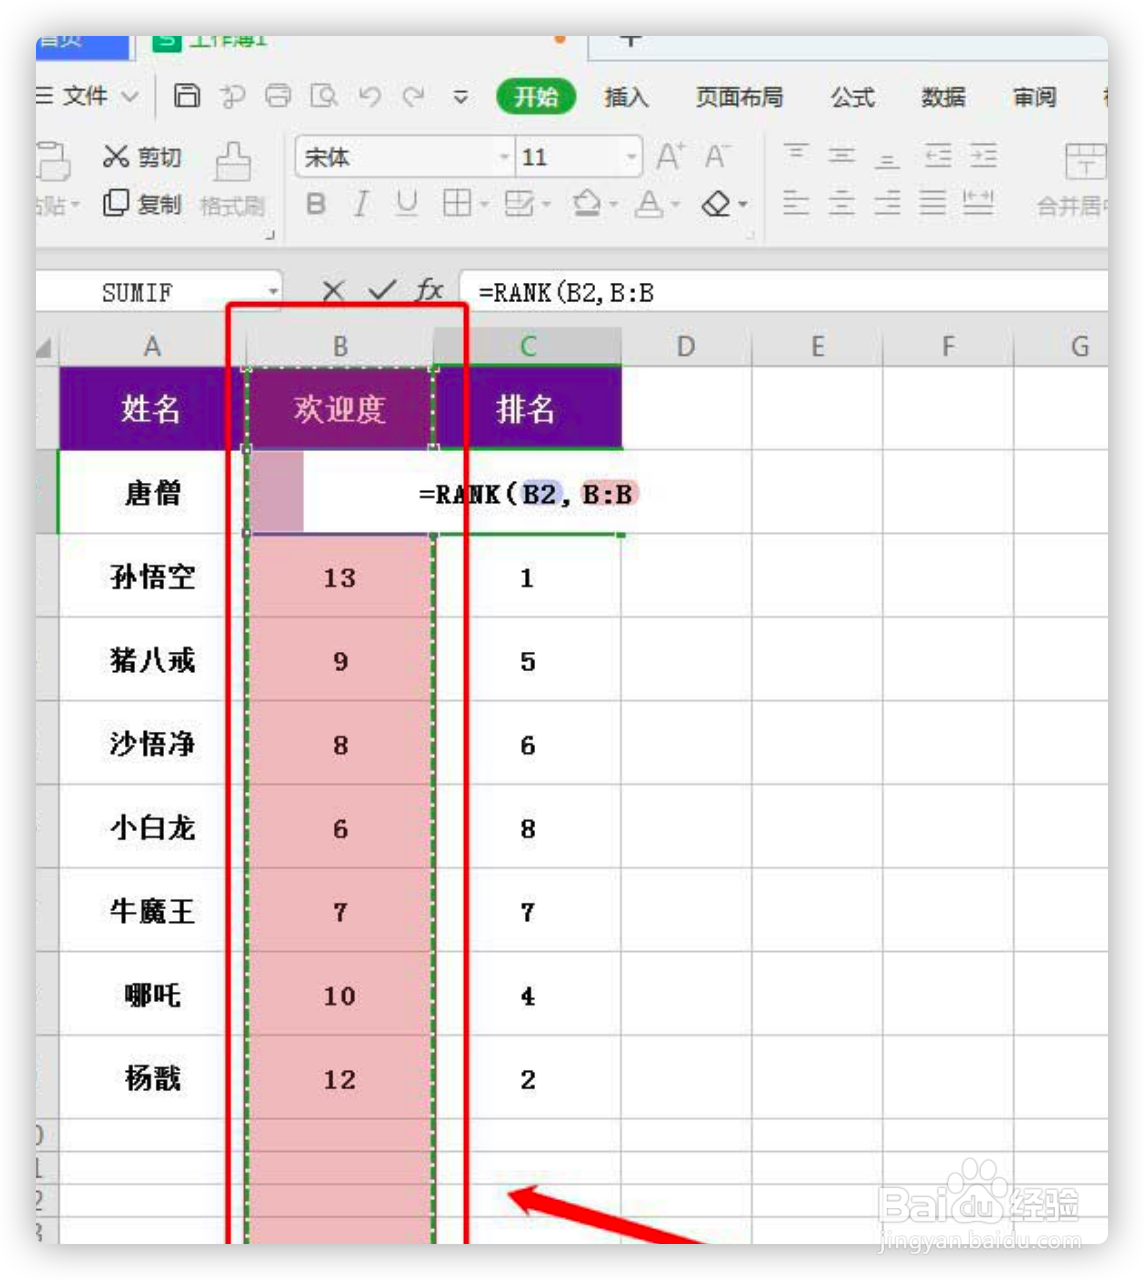
Task: Click the increase indent icon
Action: 984,155
